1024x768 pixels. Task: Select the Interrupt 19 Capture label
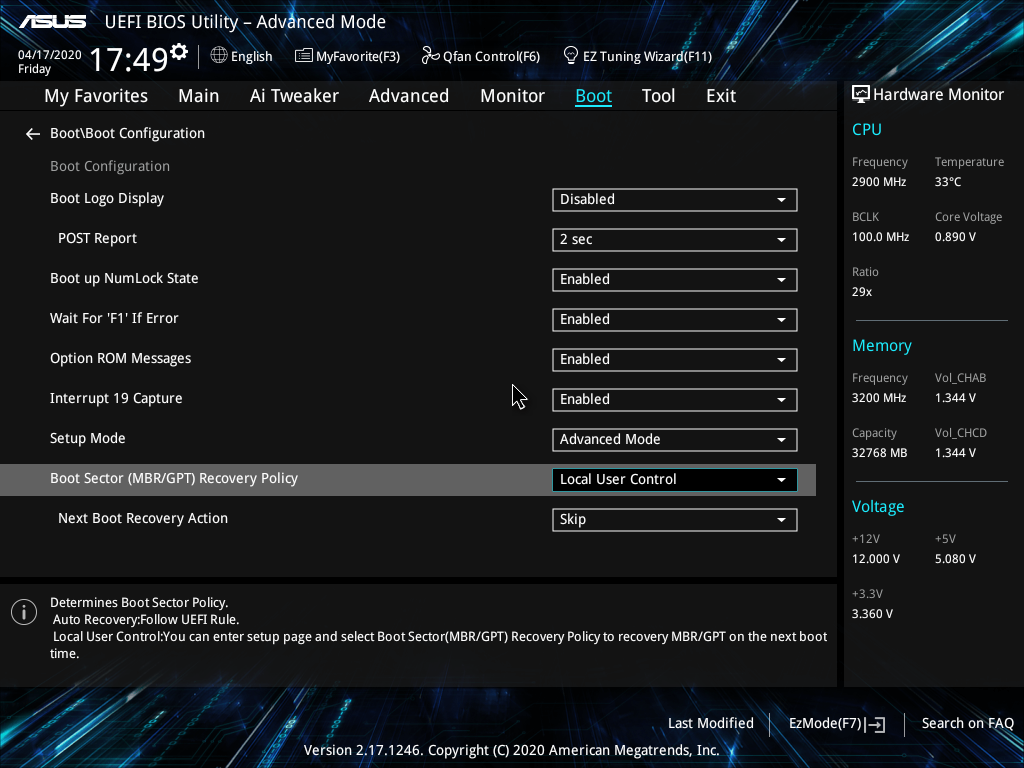(x=116, y=398)
